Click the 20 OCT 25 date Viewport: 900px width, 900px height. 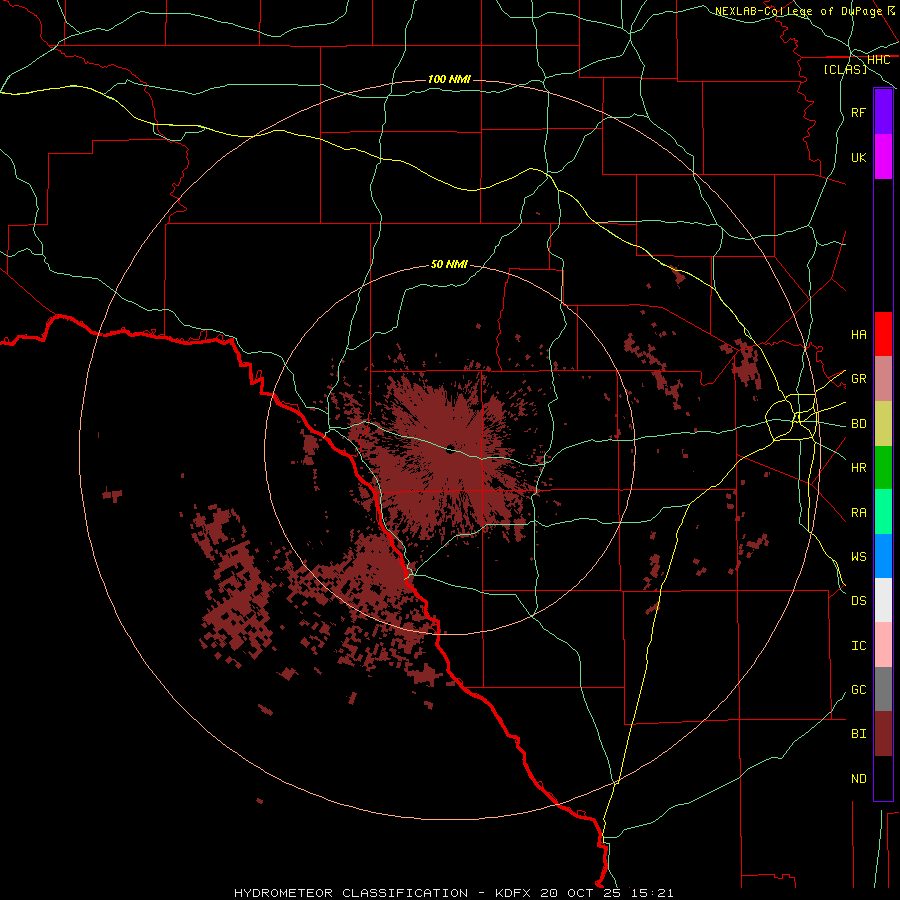coord(579,893)
